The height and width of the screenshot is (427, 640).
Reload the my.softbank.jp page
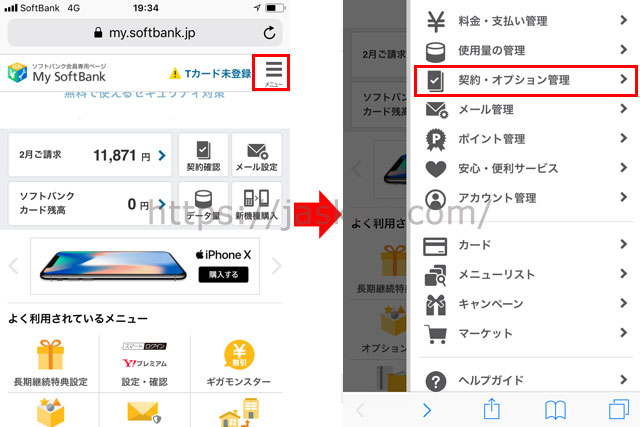(269, 33)
